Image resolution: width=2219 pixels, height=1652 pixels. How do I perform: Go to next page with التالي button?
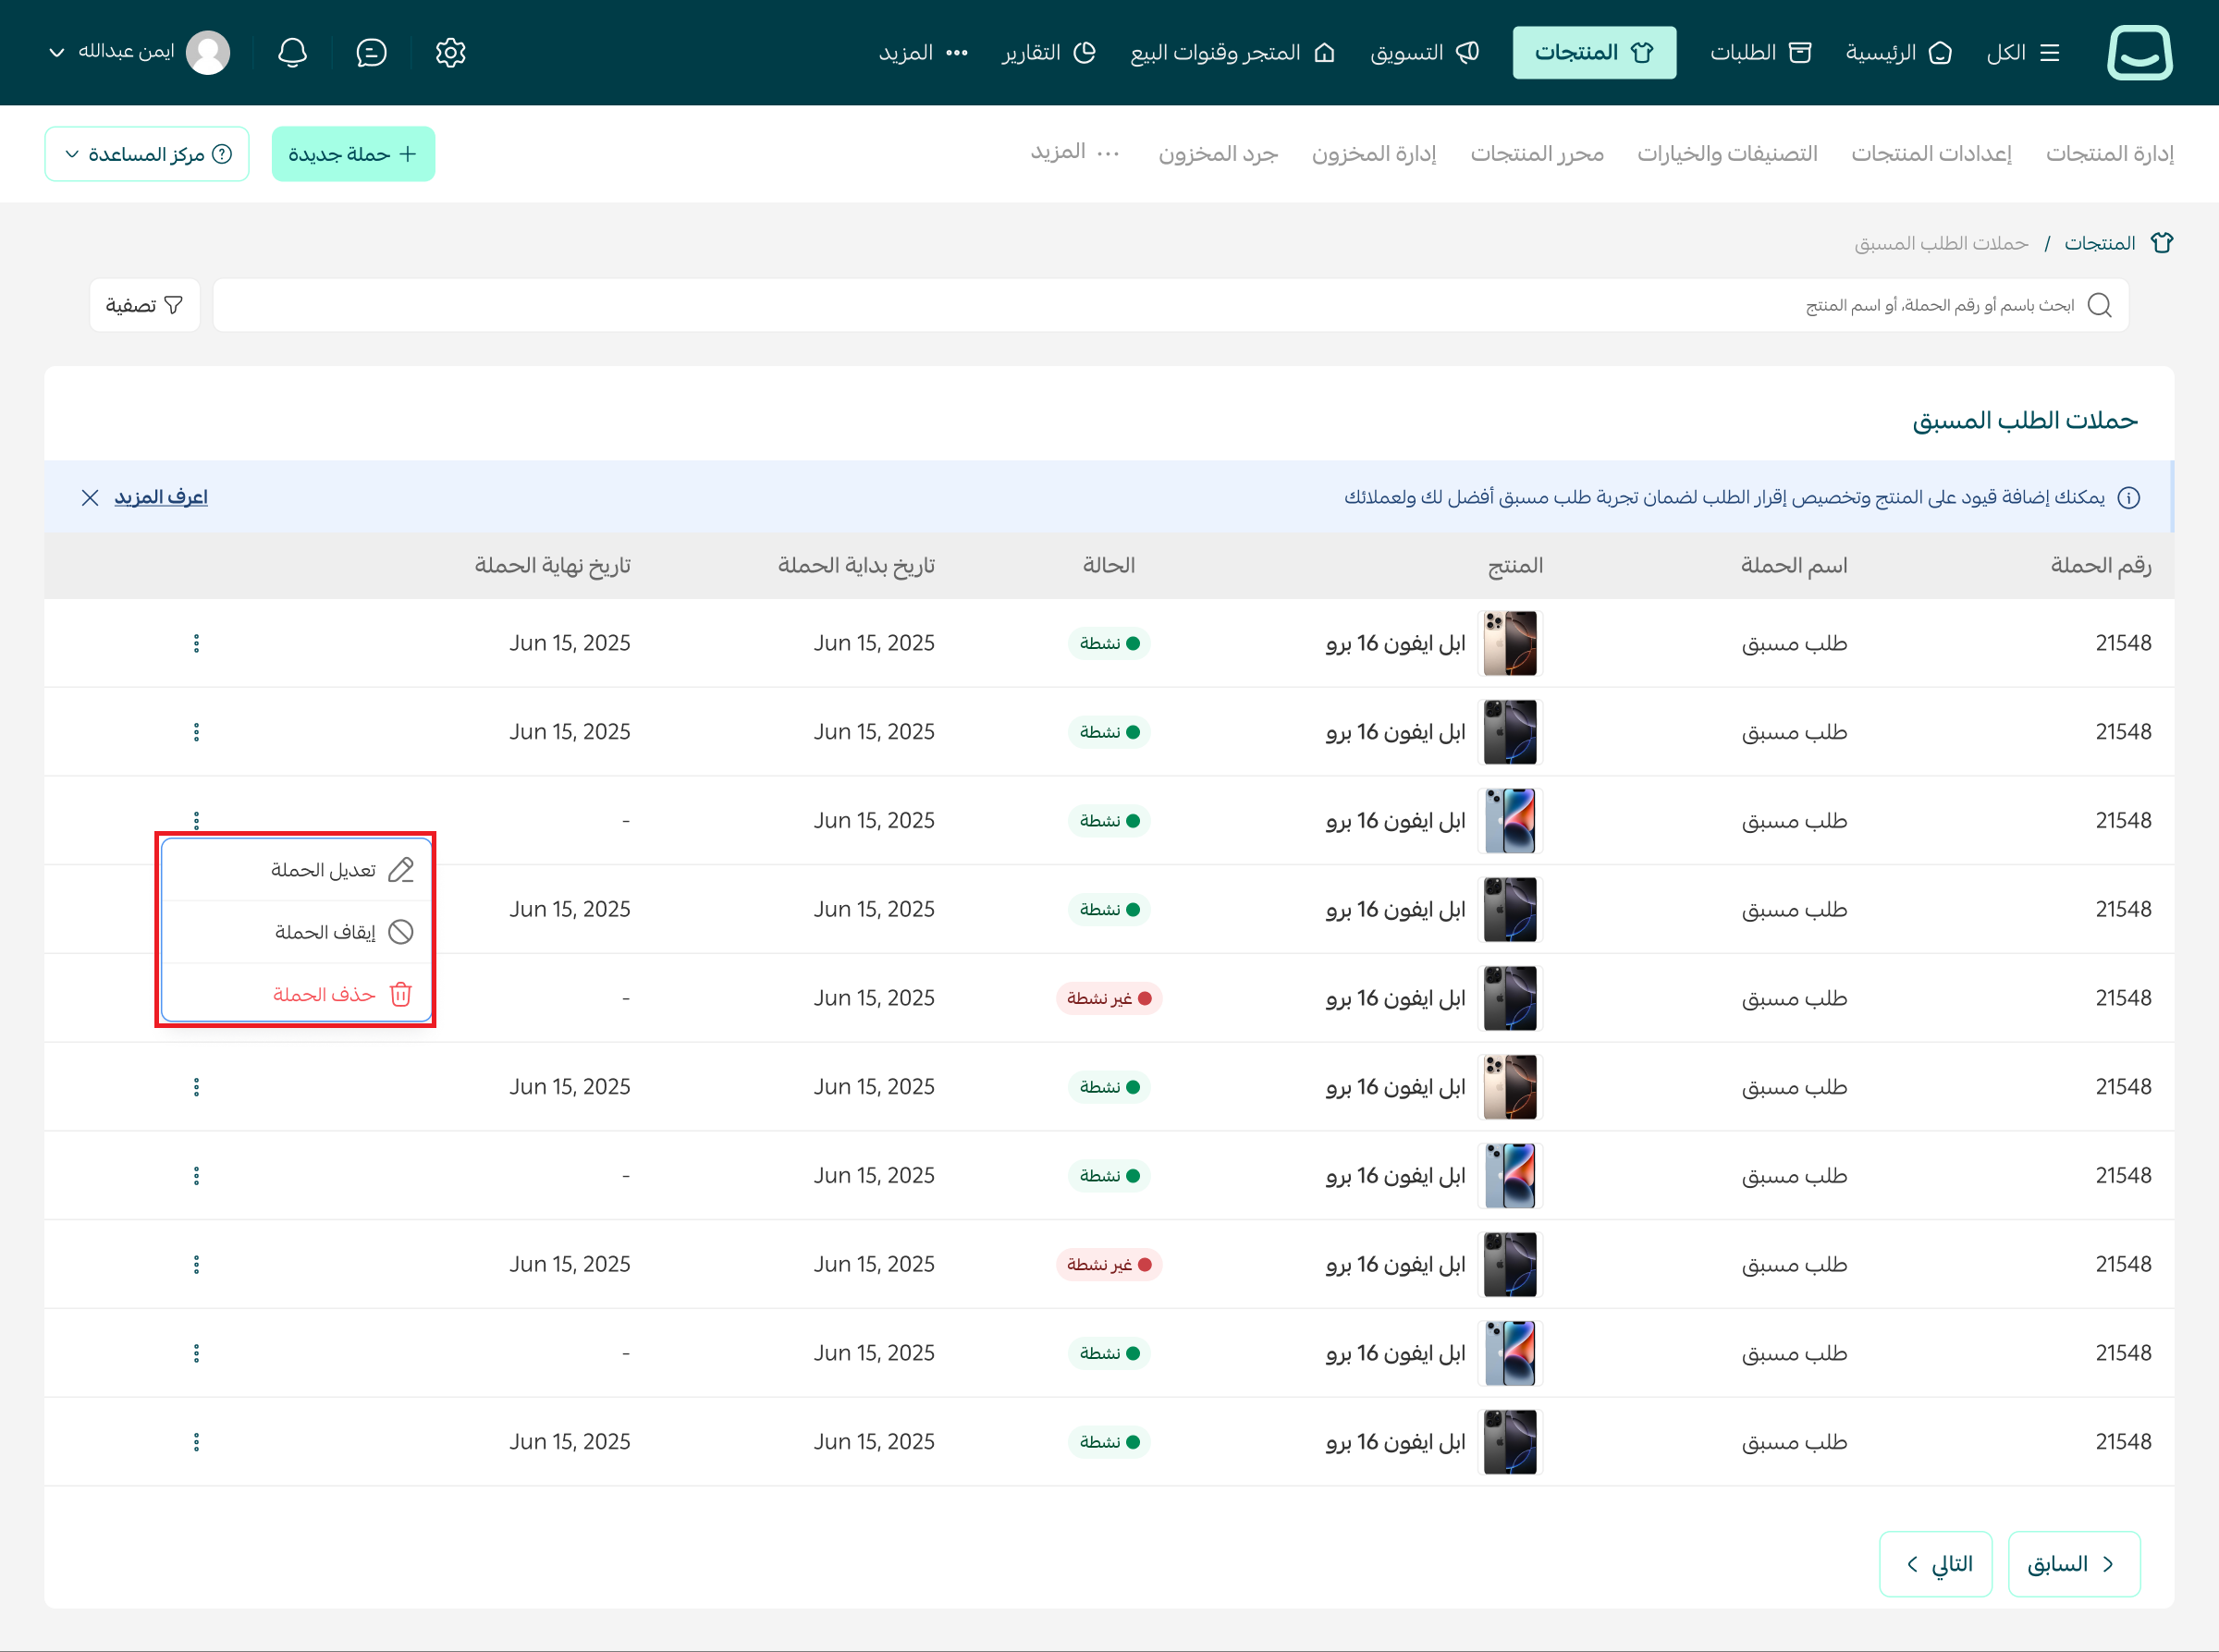[x=1935, y=1563]
